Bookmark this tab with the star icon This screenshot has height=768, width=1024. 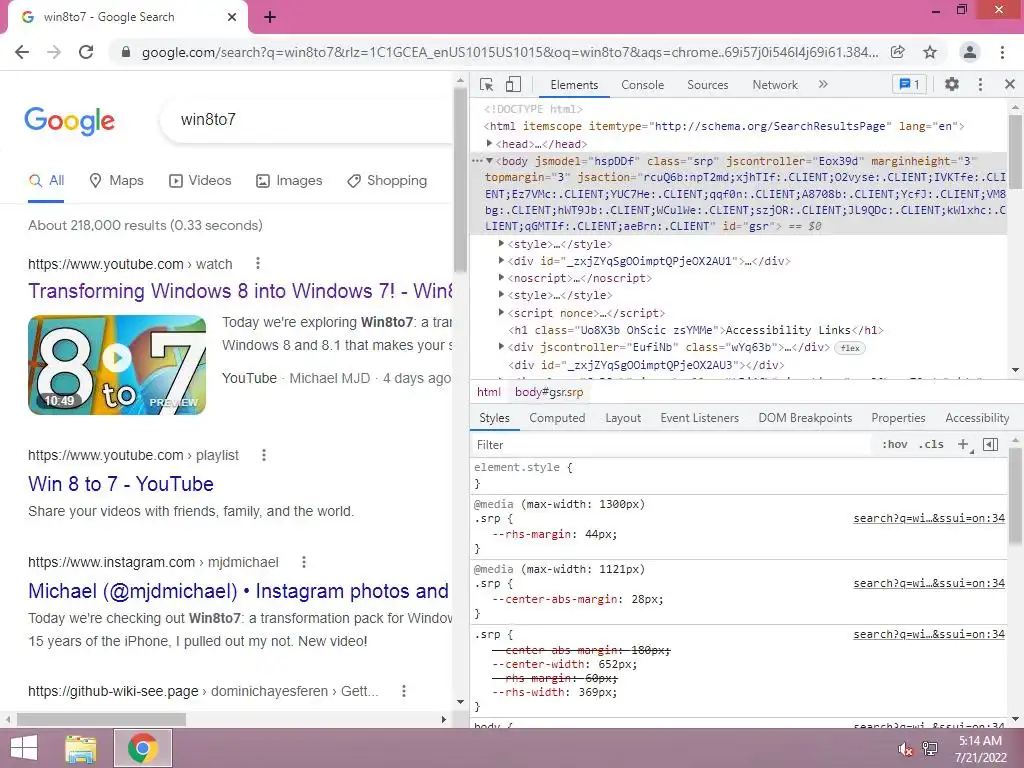930,52
